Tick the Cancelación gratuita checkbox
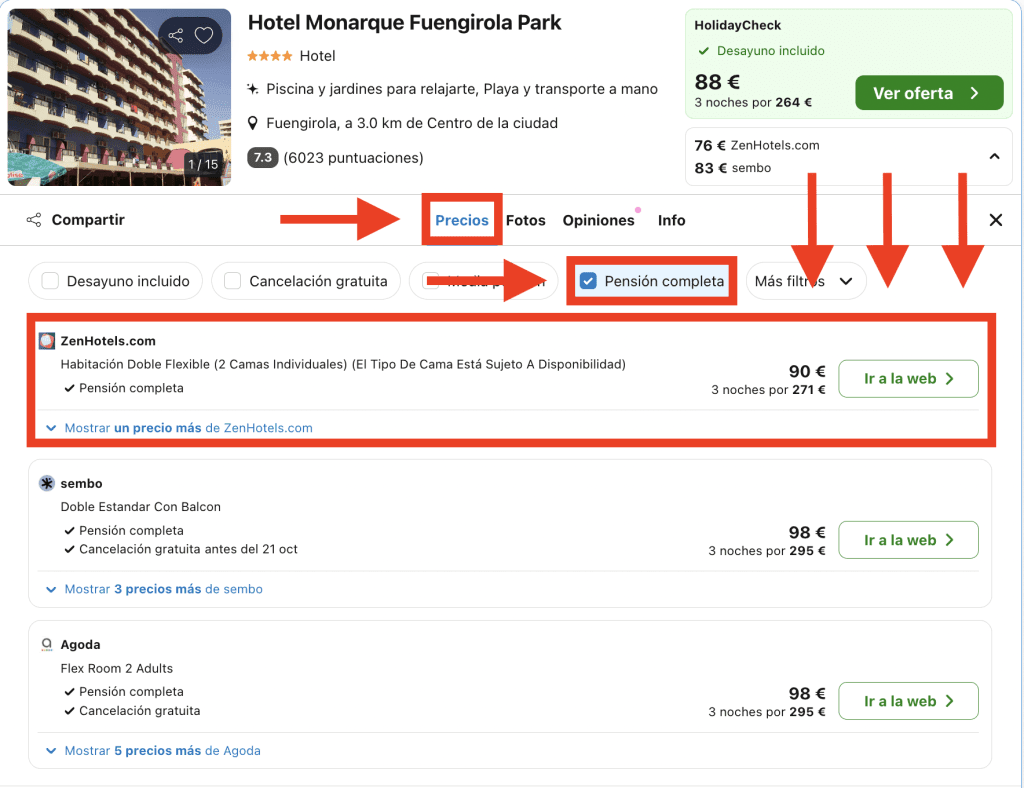The height and width of the screenshot is (788, 1024). [232, 282]
